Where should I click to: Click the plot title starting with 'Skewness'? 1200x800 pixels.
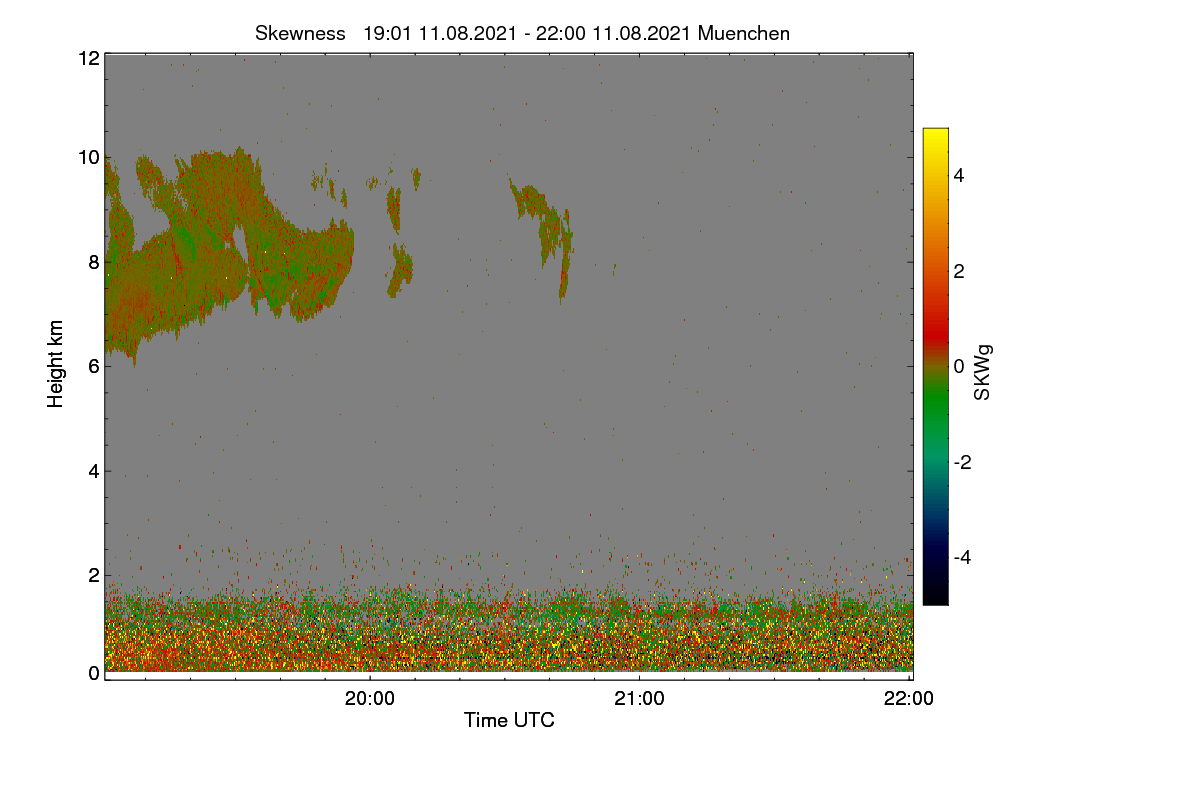[522, 33]
